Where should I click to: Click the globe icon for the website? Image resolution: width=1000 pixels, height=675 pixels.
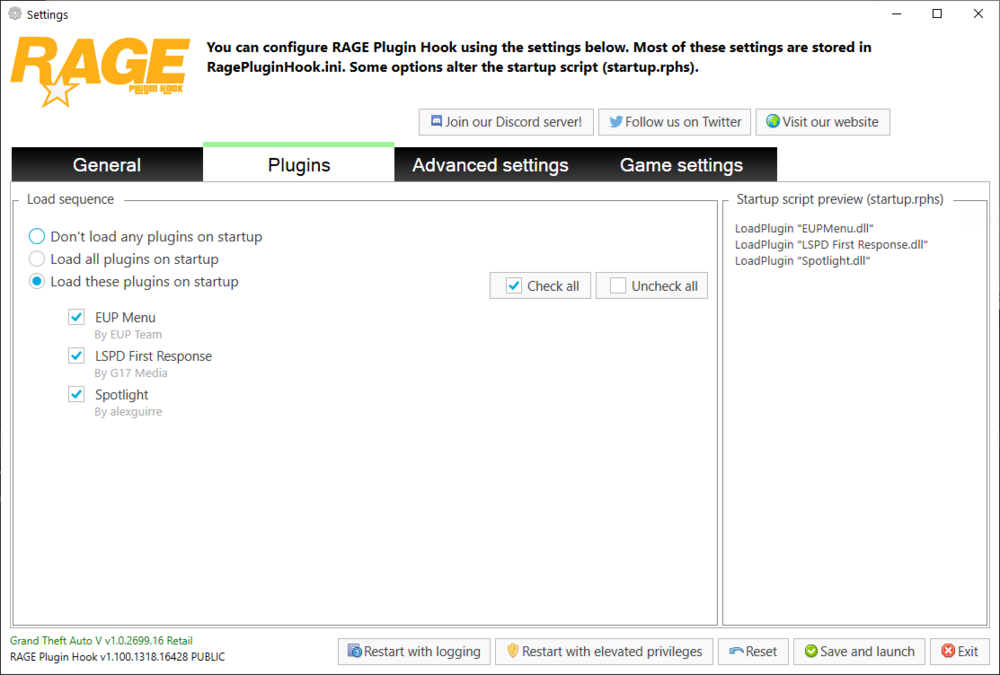click(773, 121)
